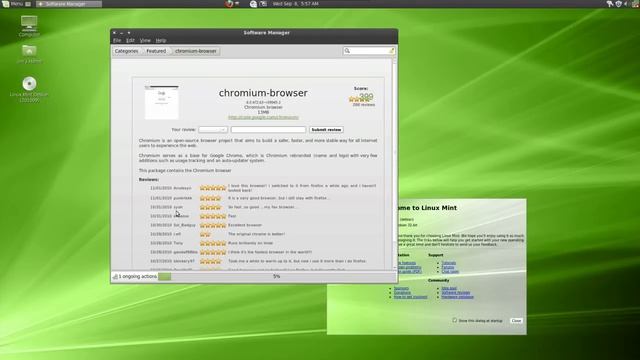640x360 pixels.
Task: Open the chromium homepage link under package size
Action: 263,118
